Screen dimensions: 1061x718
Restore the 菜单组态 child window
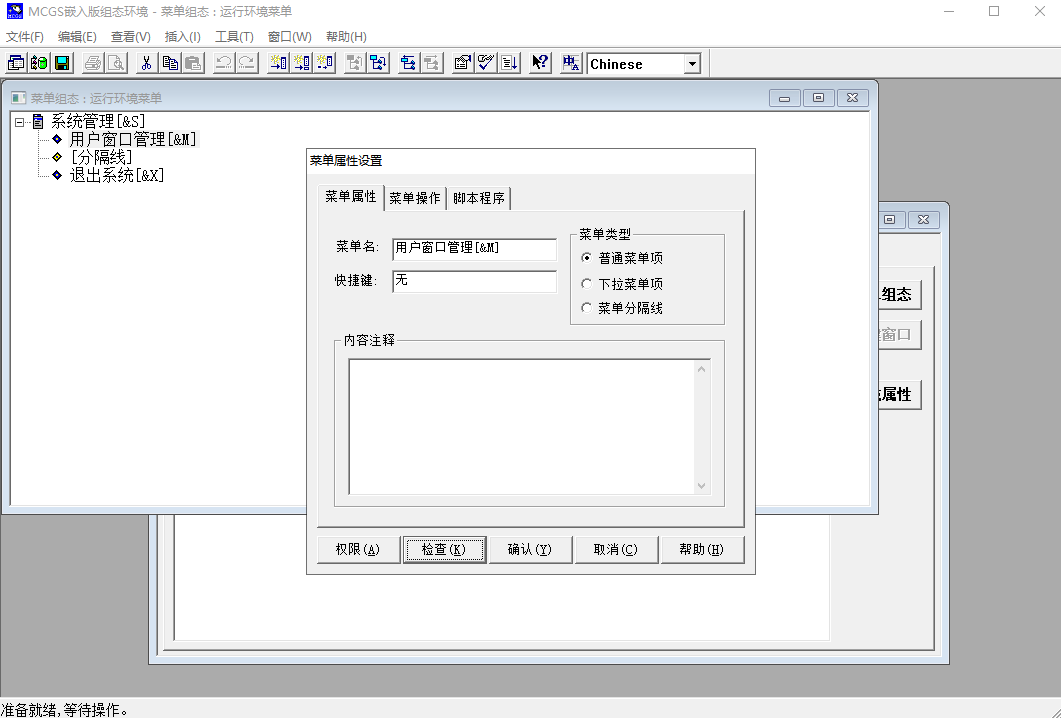[x=818, y=98]
